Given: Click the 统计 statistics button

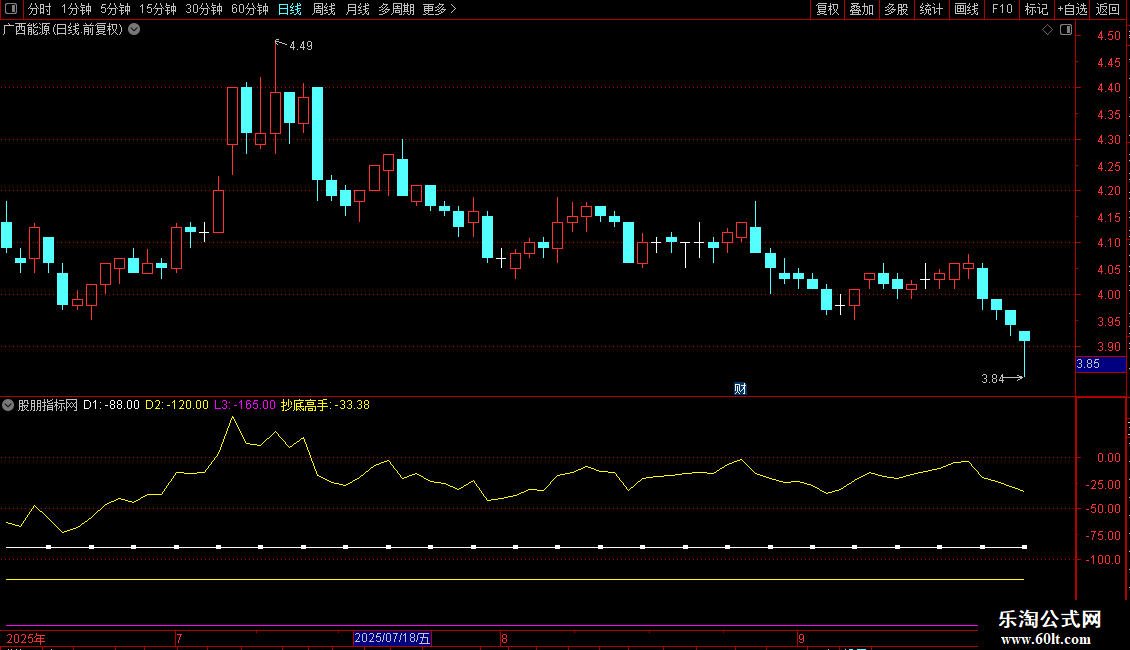Looking at the screenshot, I should (x=931, y=9).
